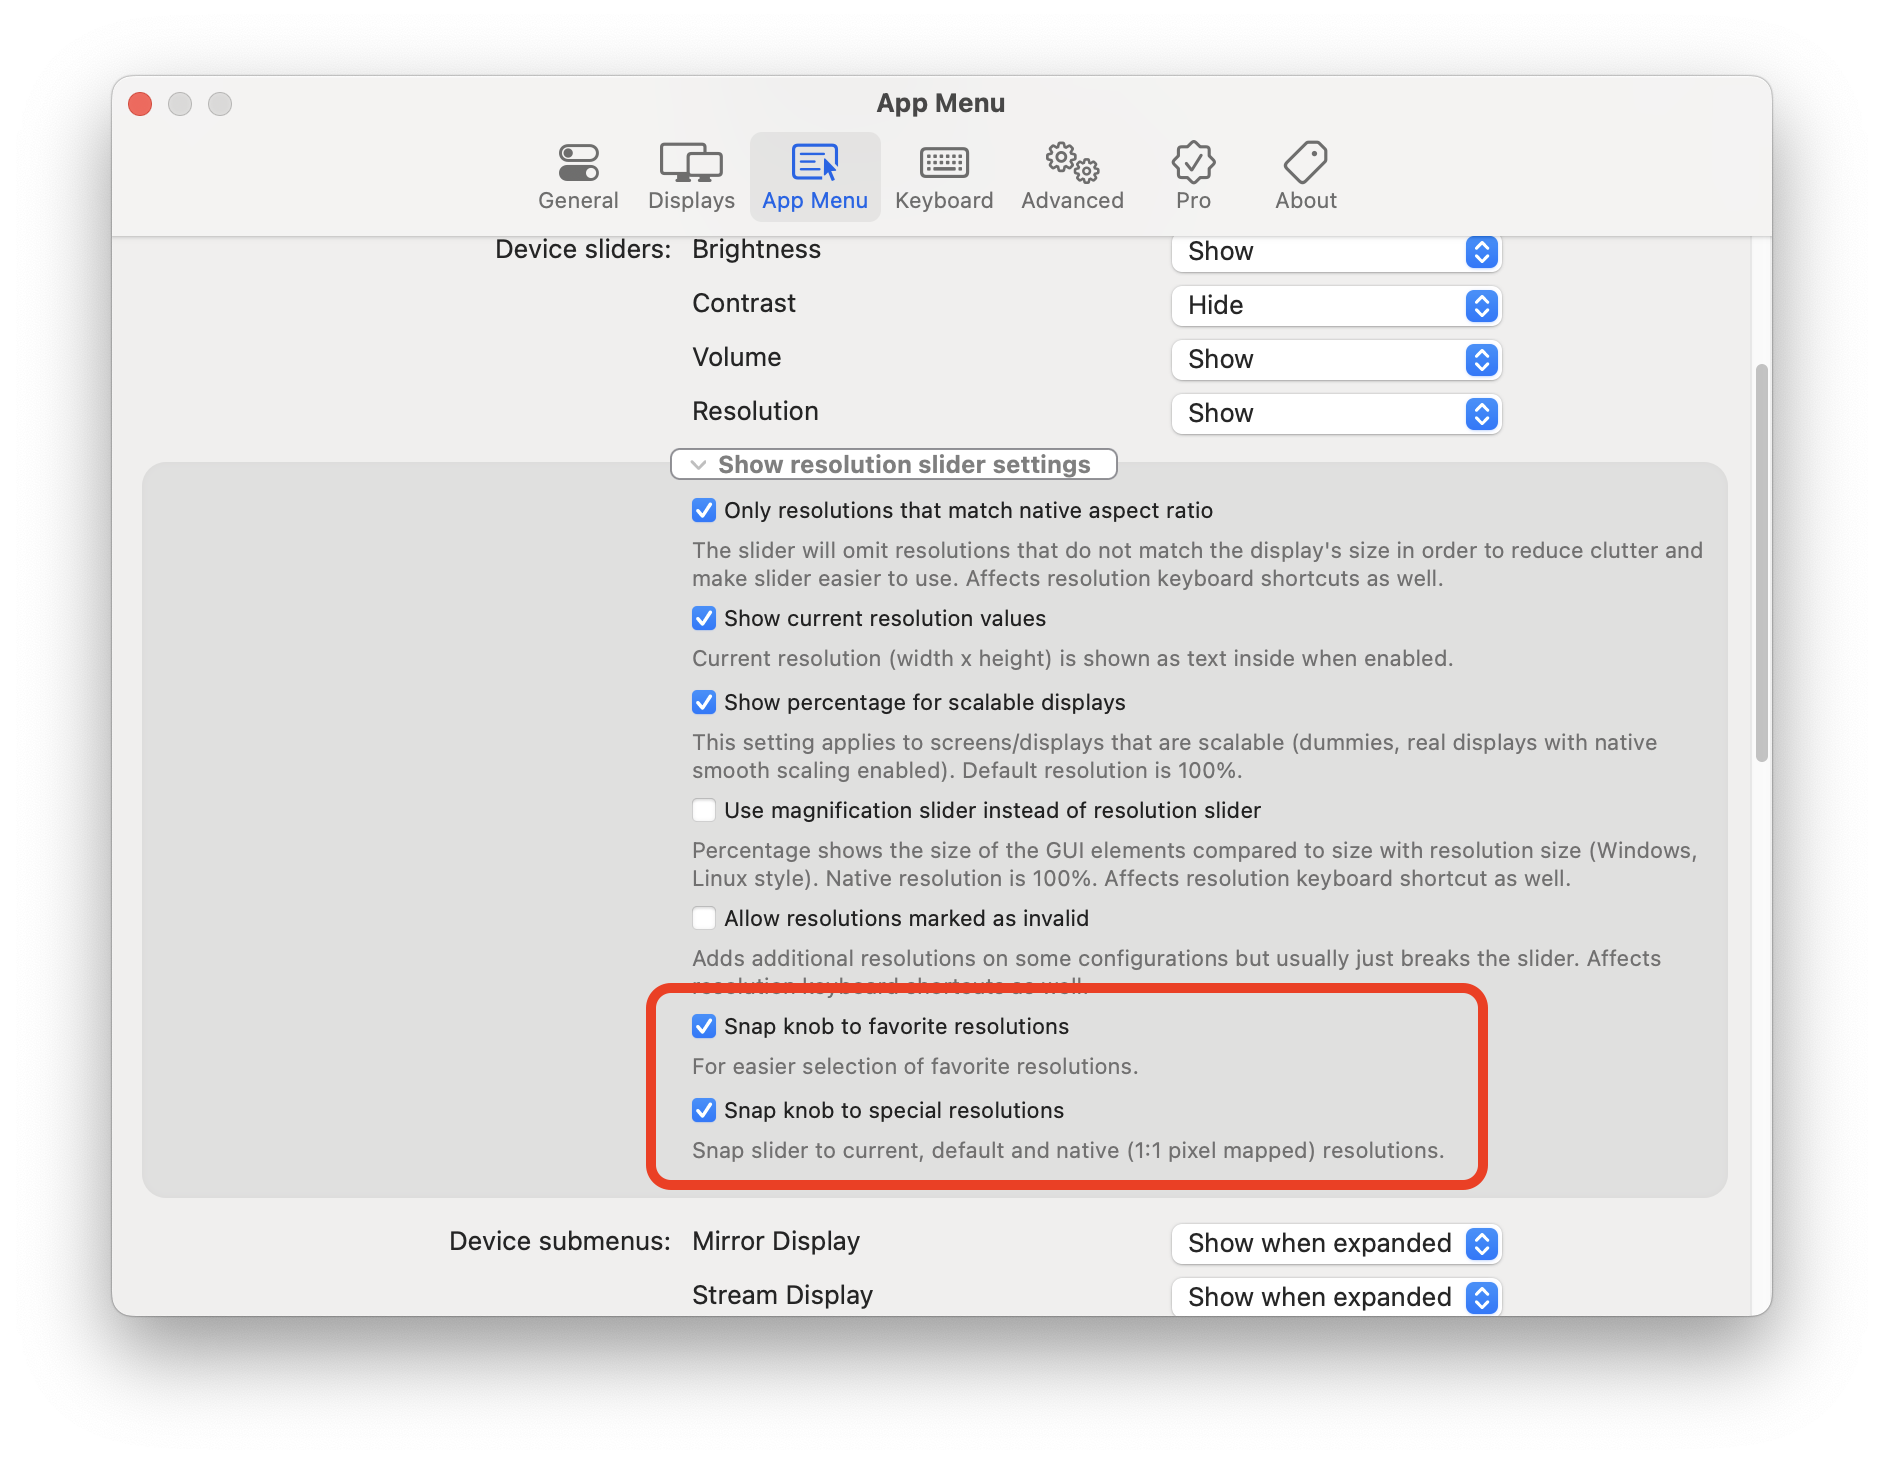
Task: Go to the Advanced tab
Action: pos(1072,177)
